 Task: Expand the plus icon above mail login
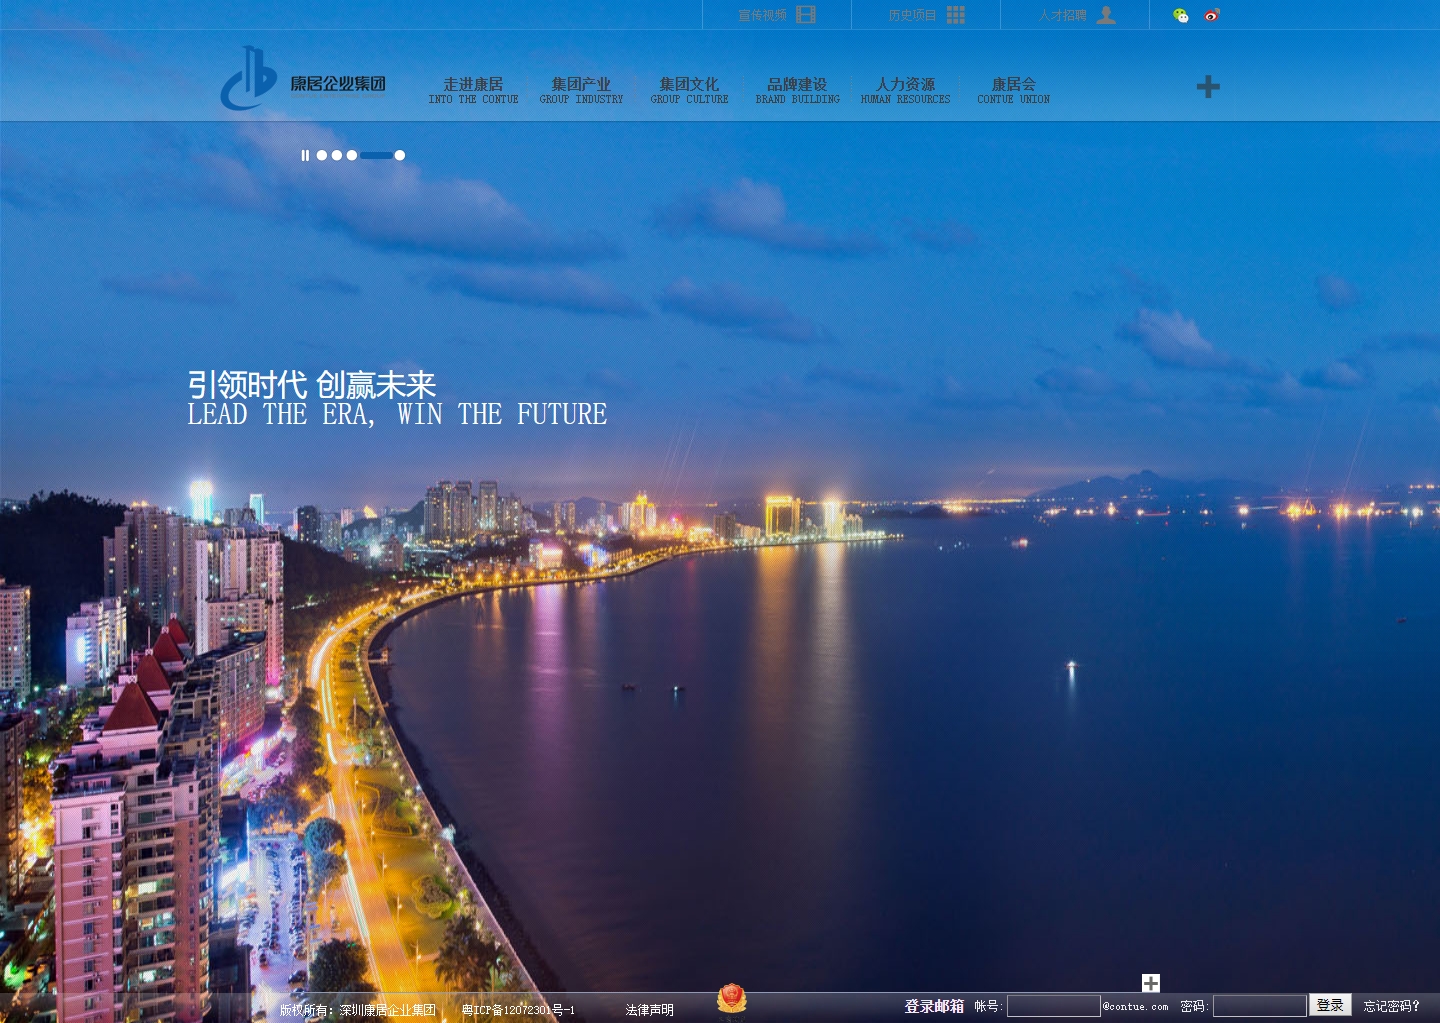click(x=1151, y=983)
